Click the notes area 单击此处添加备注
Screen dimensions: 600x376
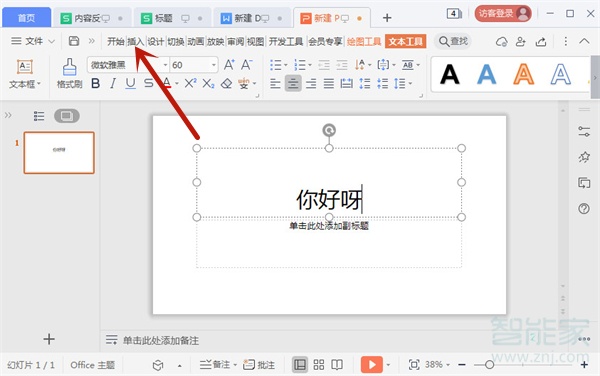tap(161, 340)
